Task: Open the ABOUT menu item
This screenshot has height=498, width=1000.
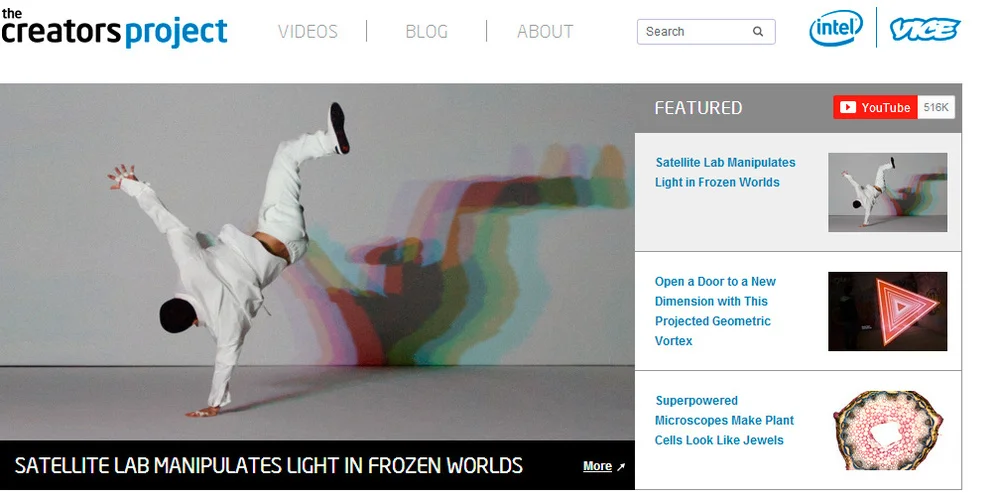Action: coord(545,31)
